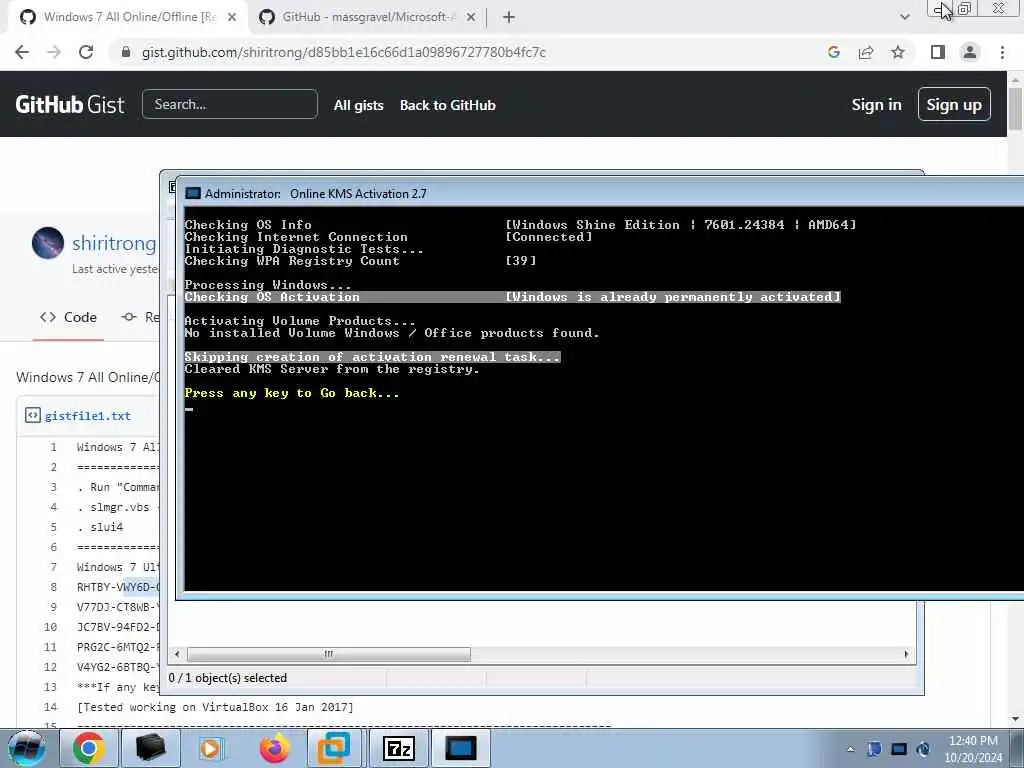Click the console window icon in title bar
This screenshot has width=1024, height=768.
[193, 193]
